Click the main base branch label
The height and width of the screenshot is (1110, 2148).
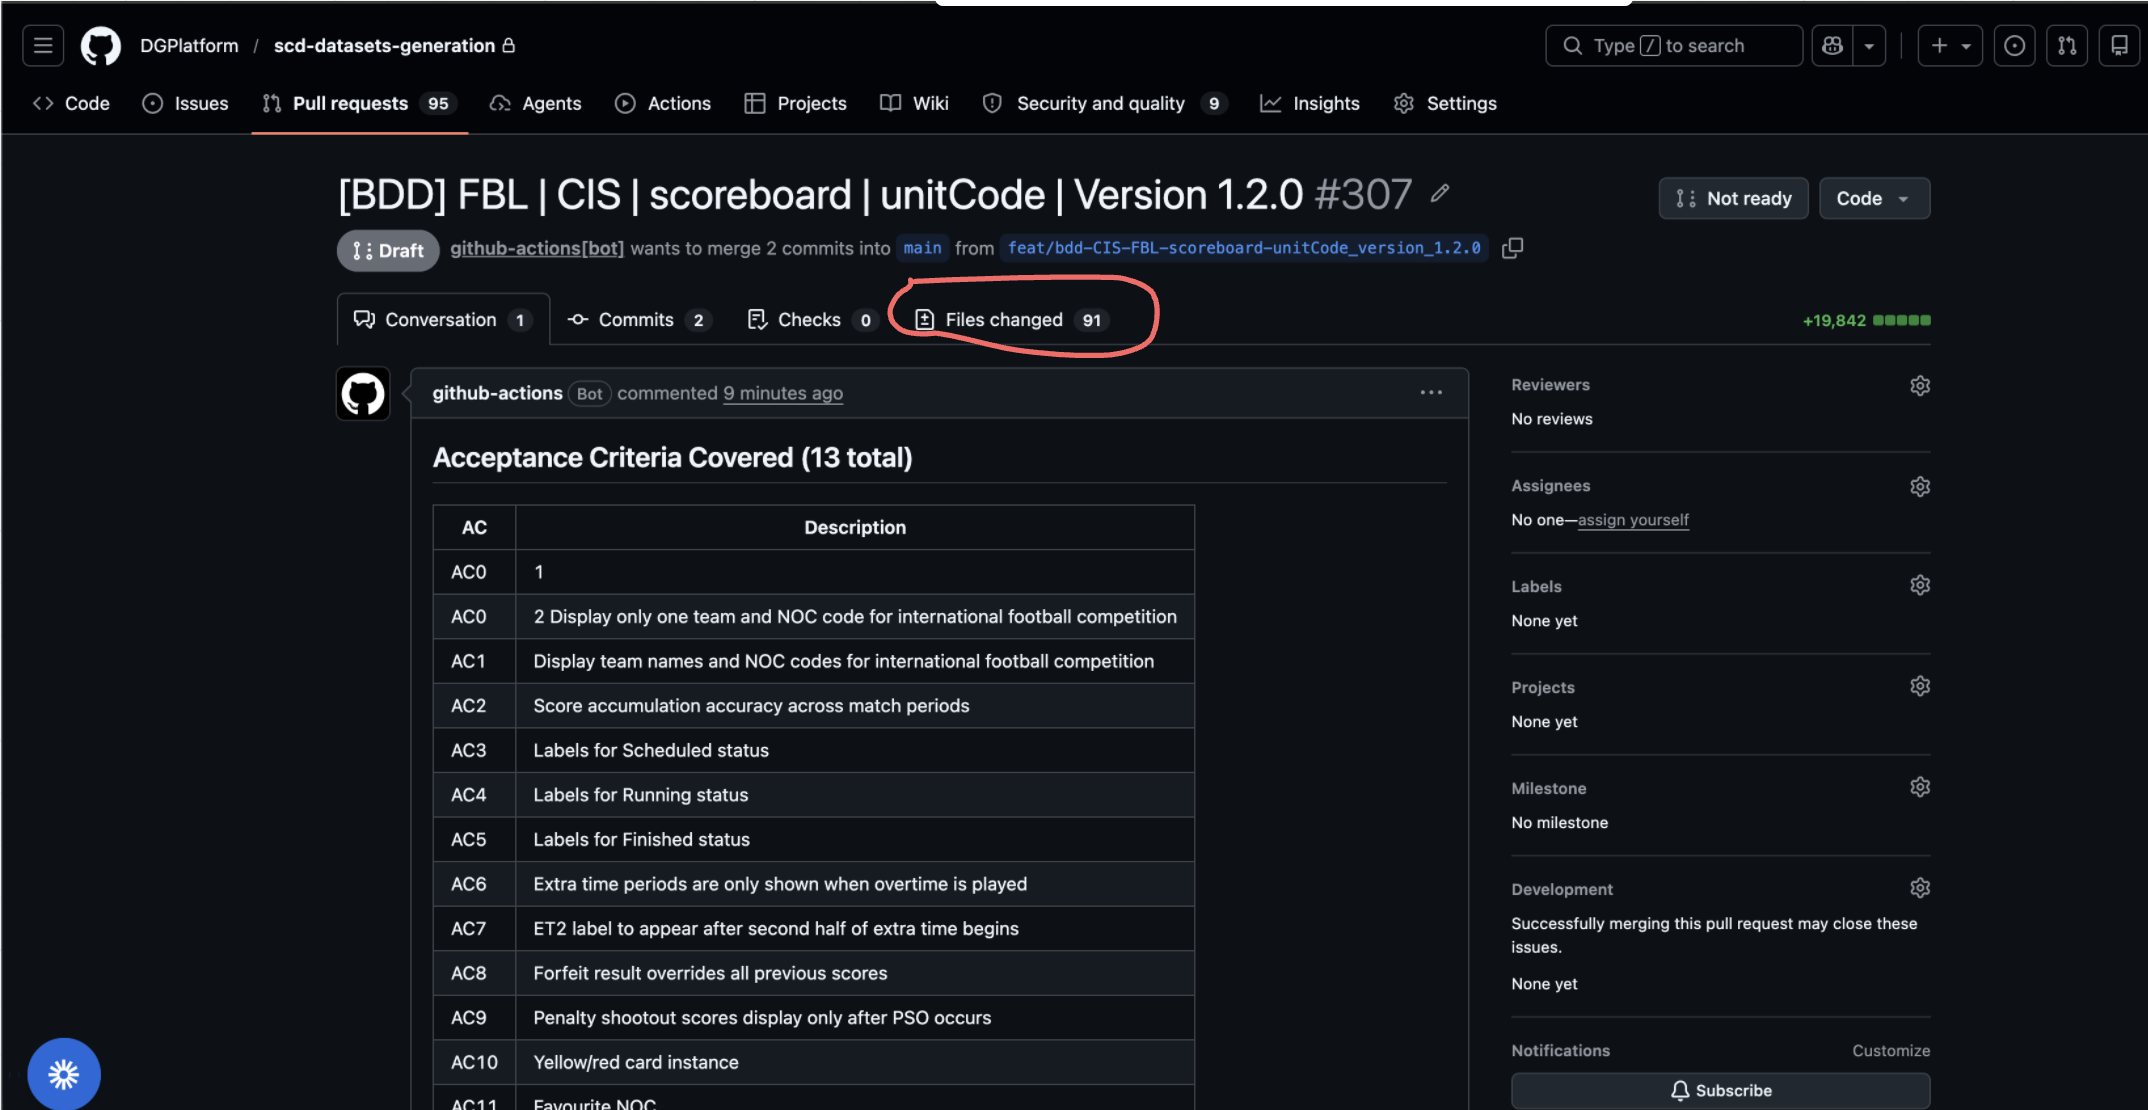click(x=922, y=248)
